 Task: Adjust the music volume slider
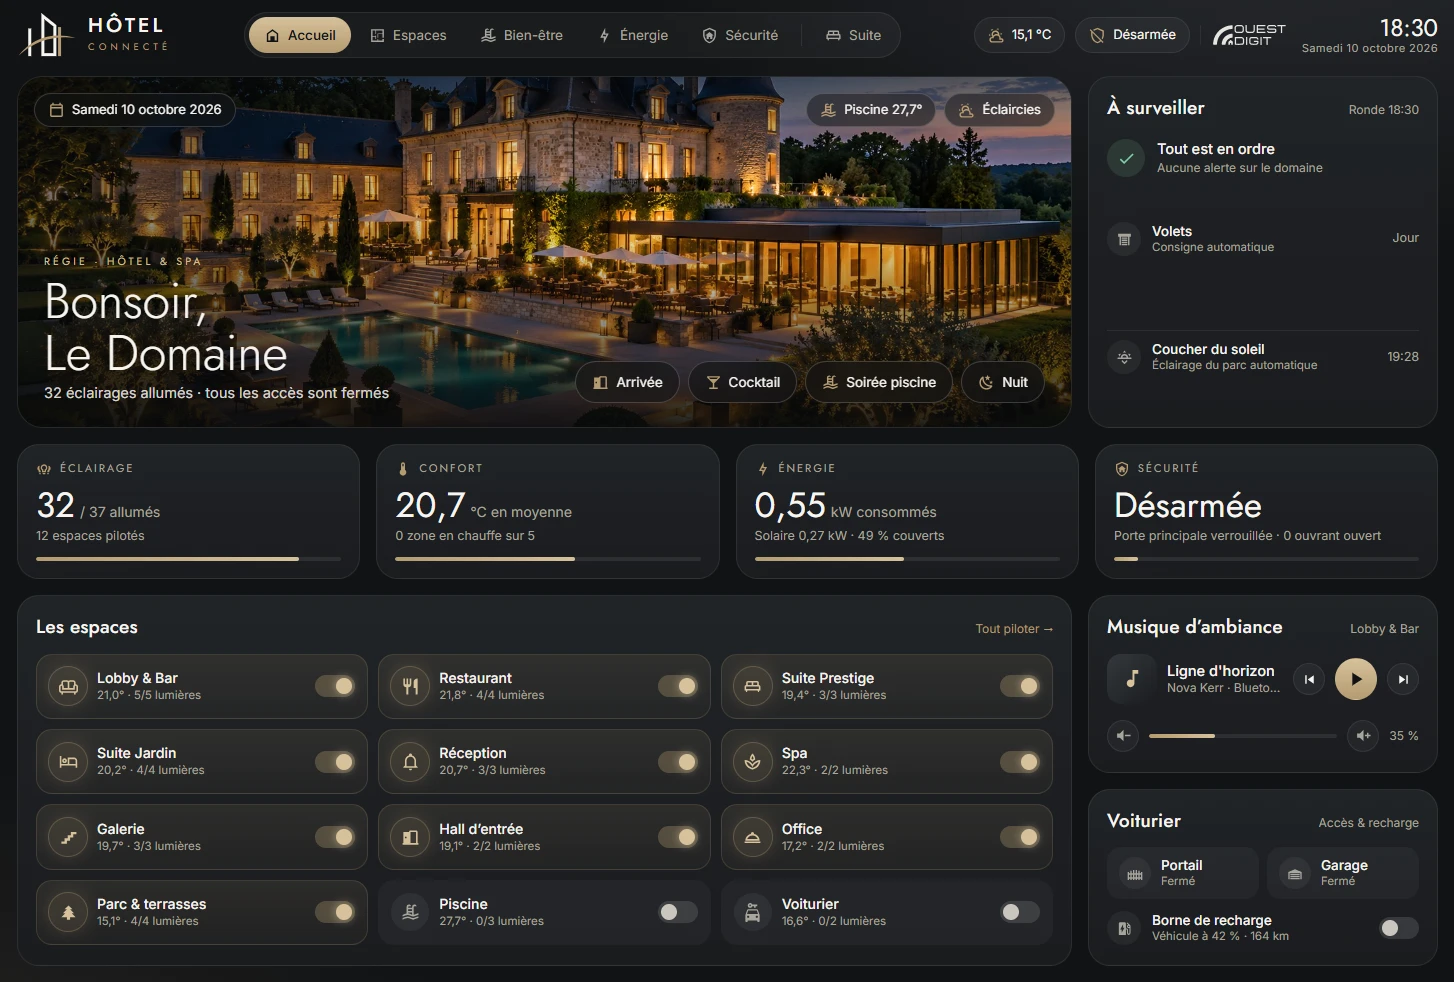pos(1242,736)
